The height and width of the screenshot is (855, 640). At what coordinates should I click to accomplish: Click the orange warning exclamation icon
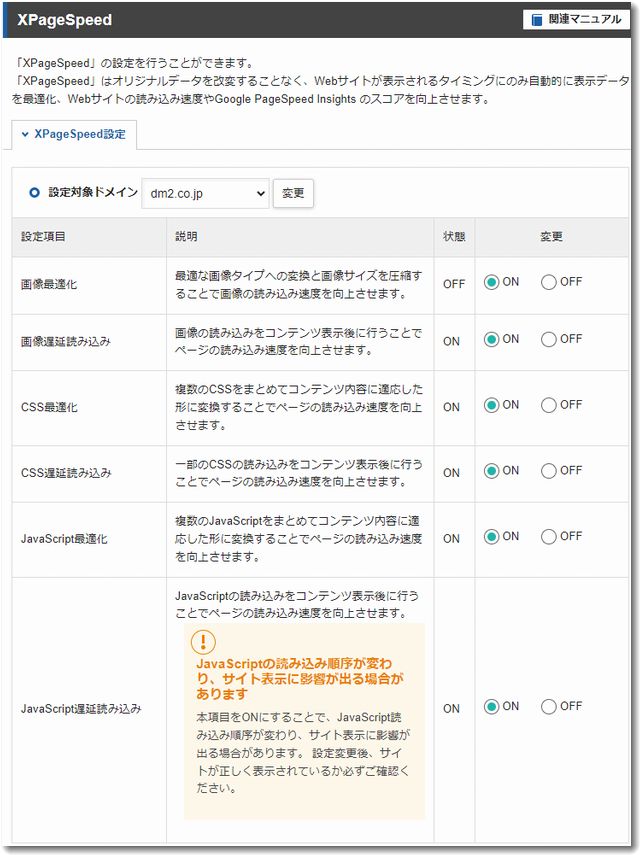click(203, 642)
